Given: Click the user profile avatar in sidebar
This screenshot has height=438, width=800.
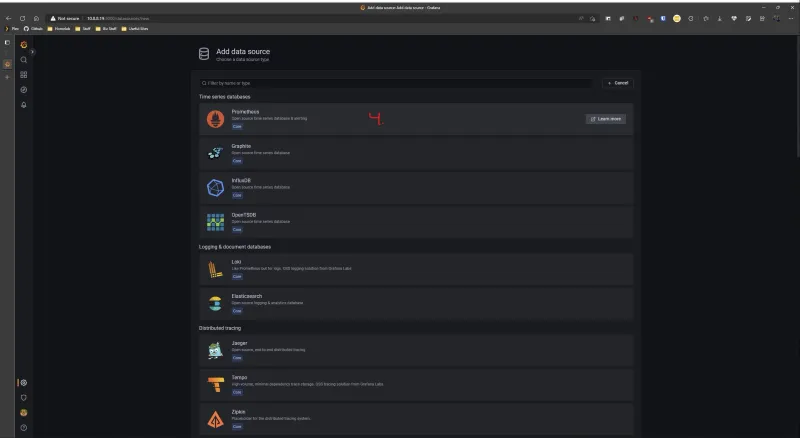Looking at the screenshot, I should click(24, 413).
